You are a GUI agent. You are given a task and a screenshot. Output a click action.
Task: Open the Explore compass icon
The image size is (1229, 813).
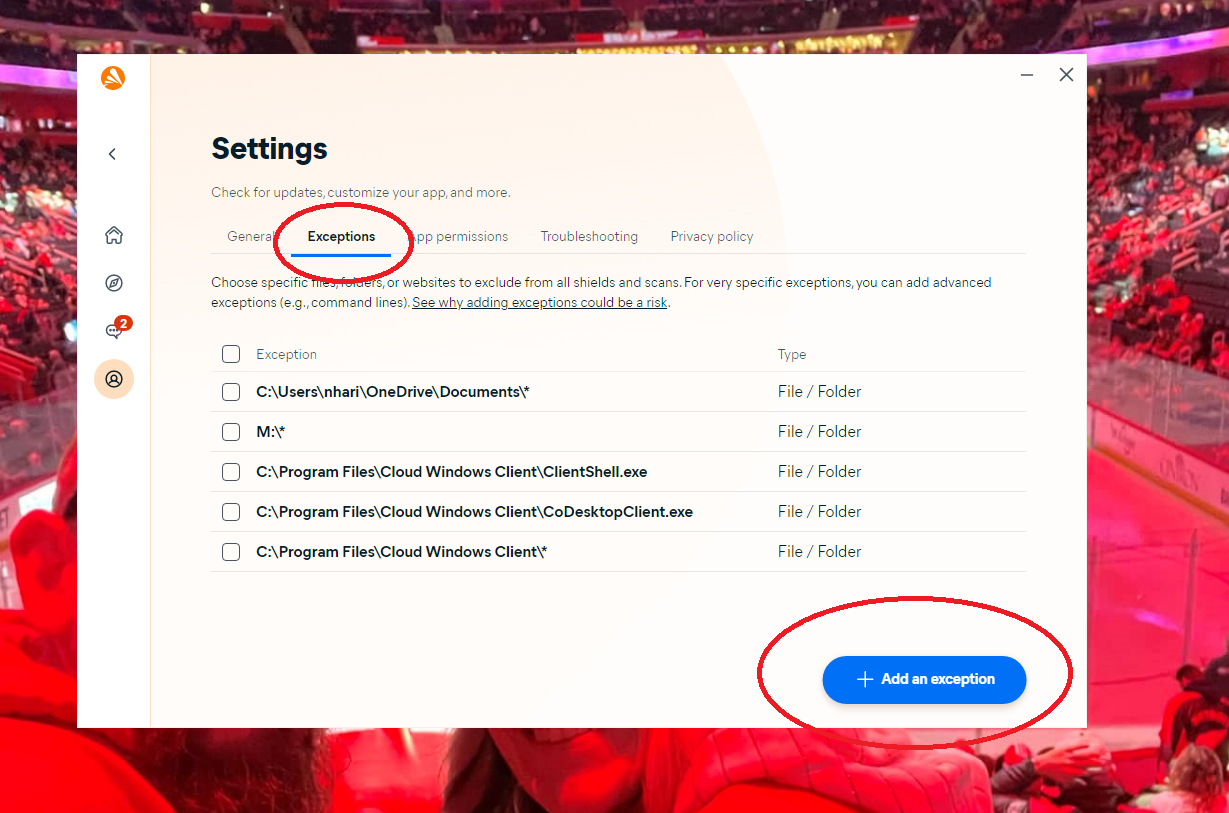[x=114, y=283]
